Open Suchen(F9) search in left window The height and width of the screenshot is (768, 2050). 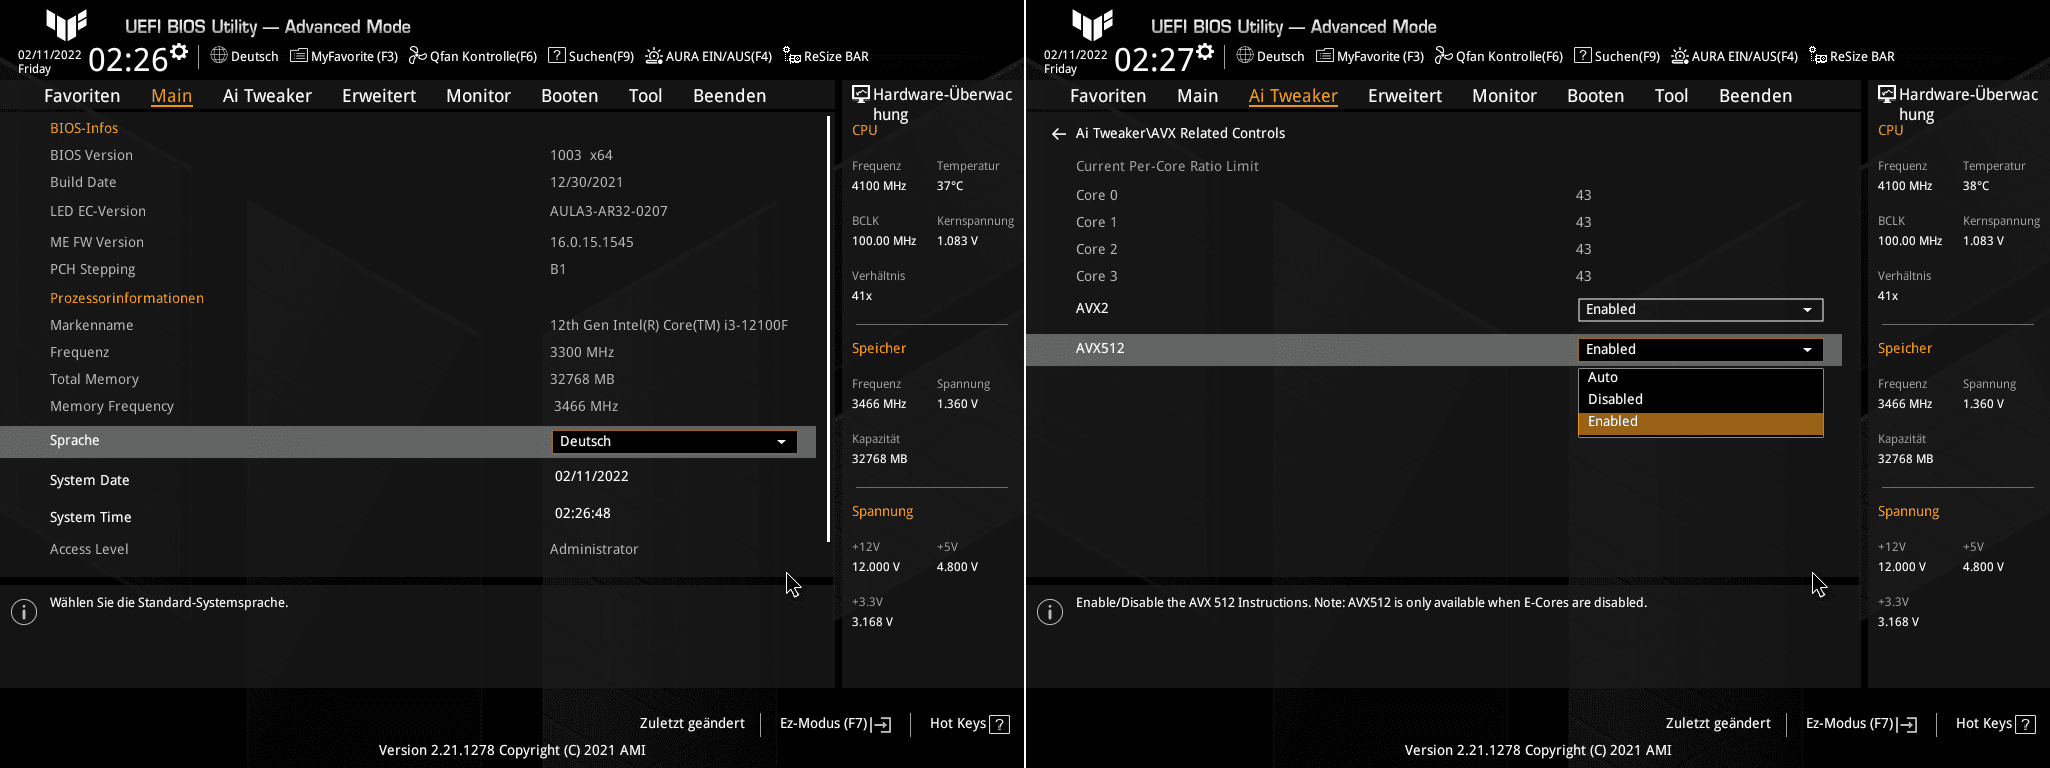[591, 56]
